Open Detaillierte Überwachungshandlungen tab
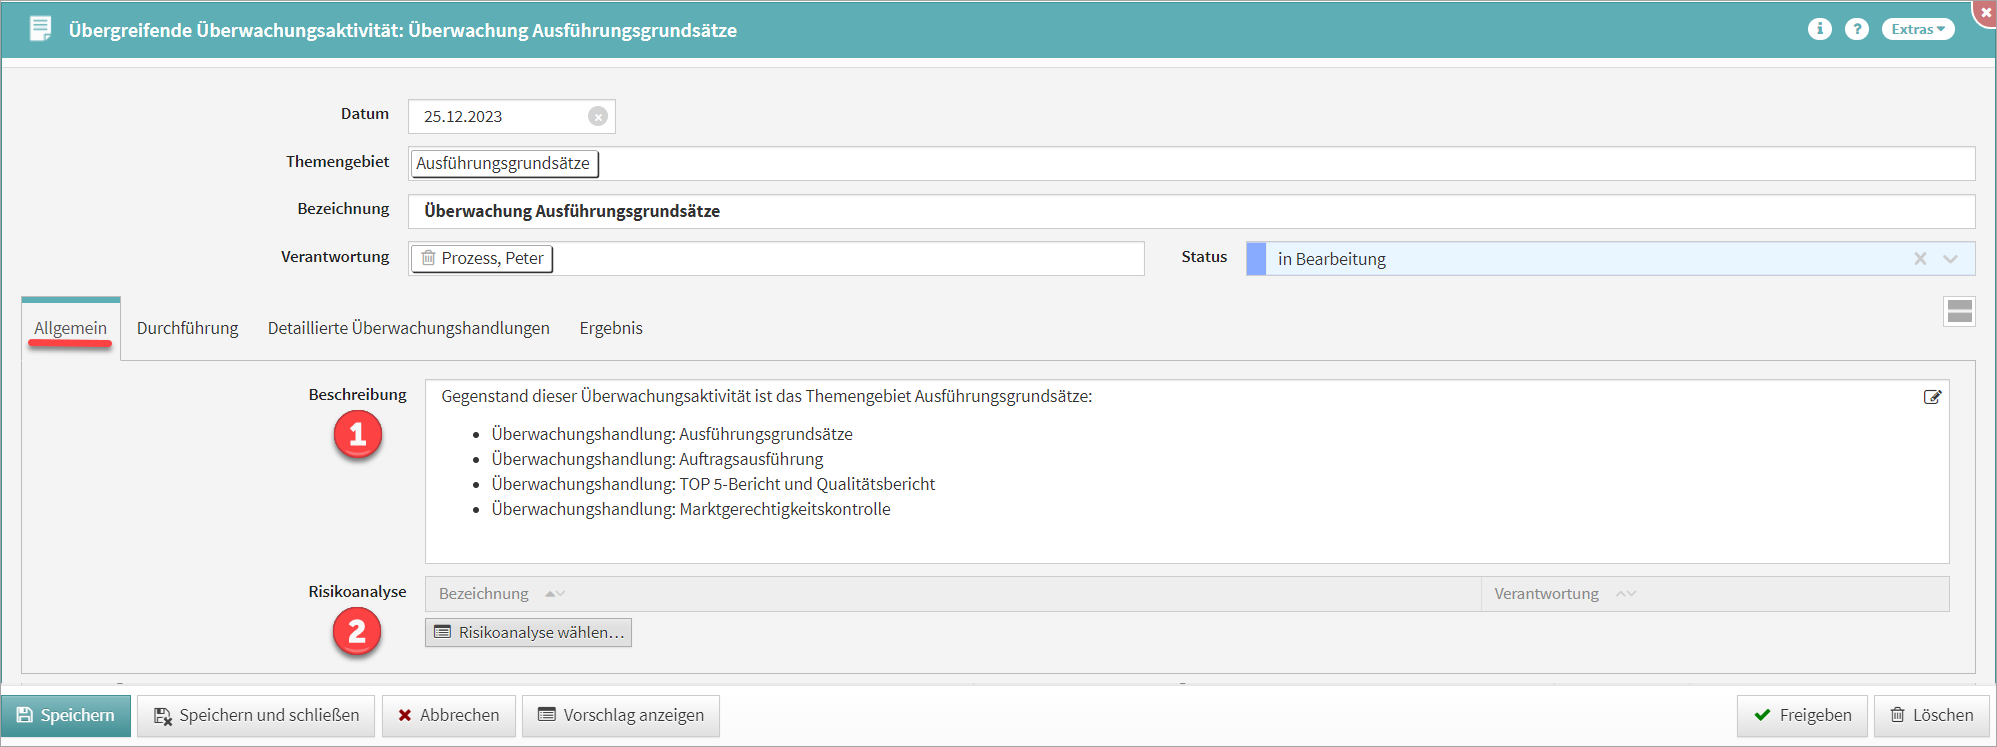Viewport: 1997px width, 747px height. tap(408, 328)
